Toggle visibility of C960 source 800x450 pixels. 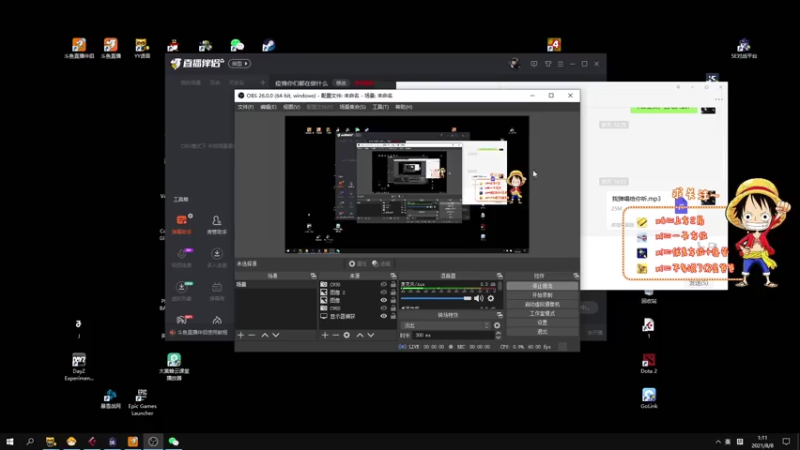click(384, 308)
